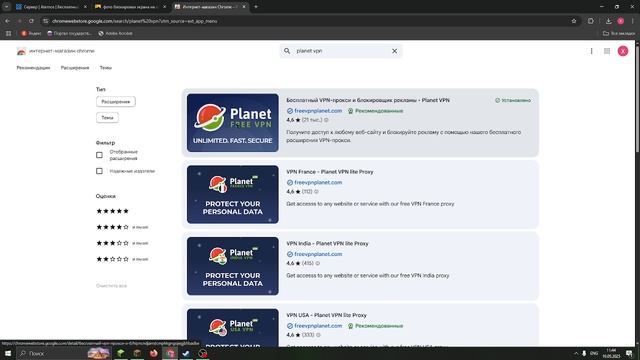Open the store's three-dot options menu
Screen dimensions: 640x360
pyautogui.click(x=591, y=51)
